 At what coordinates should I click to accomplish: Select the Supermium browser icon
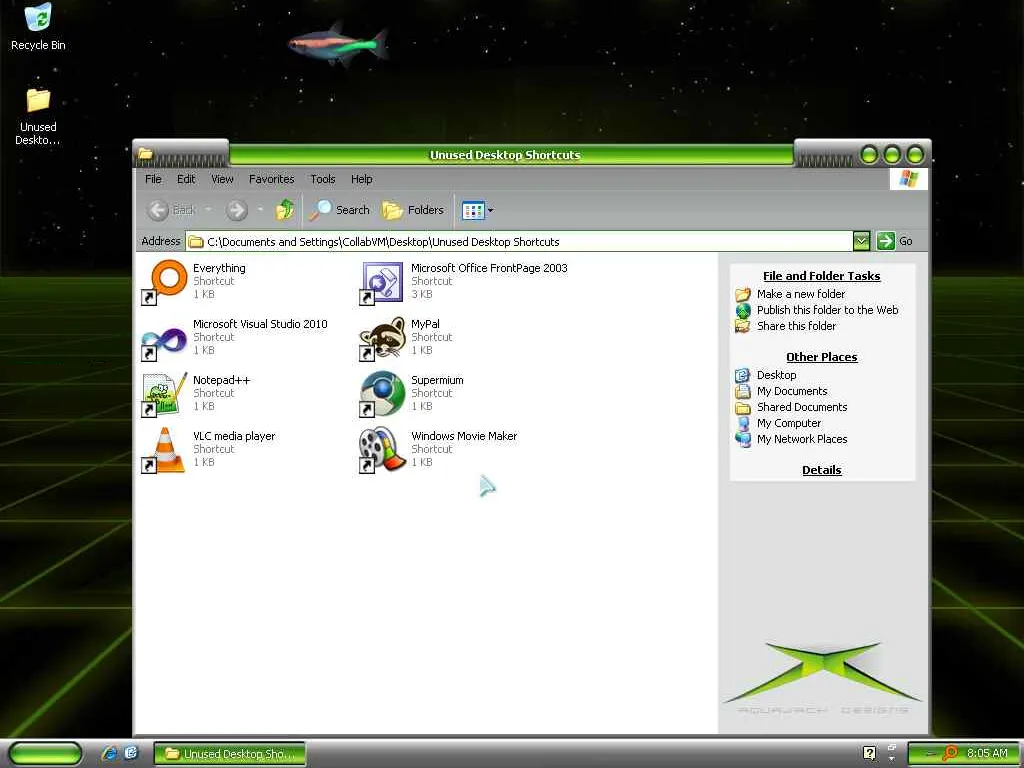click(382, 394)
